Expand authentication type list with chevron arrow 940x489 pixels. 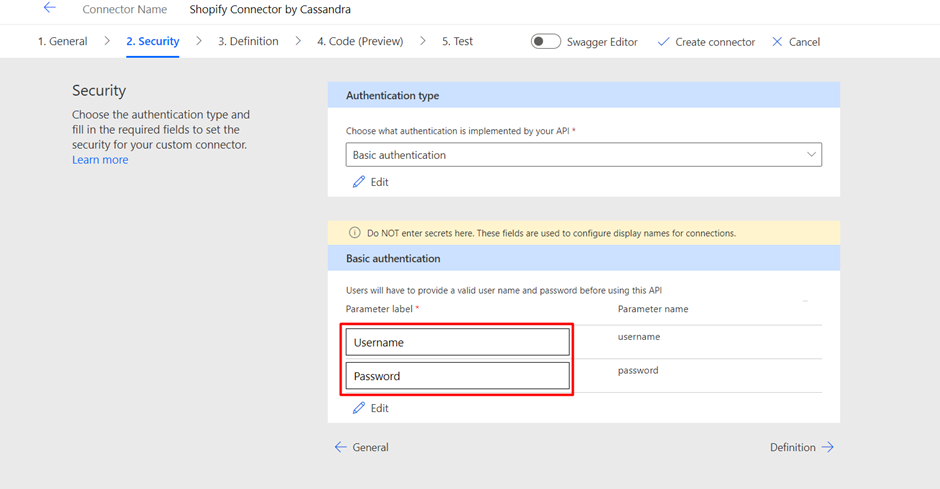811,155
